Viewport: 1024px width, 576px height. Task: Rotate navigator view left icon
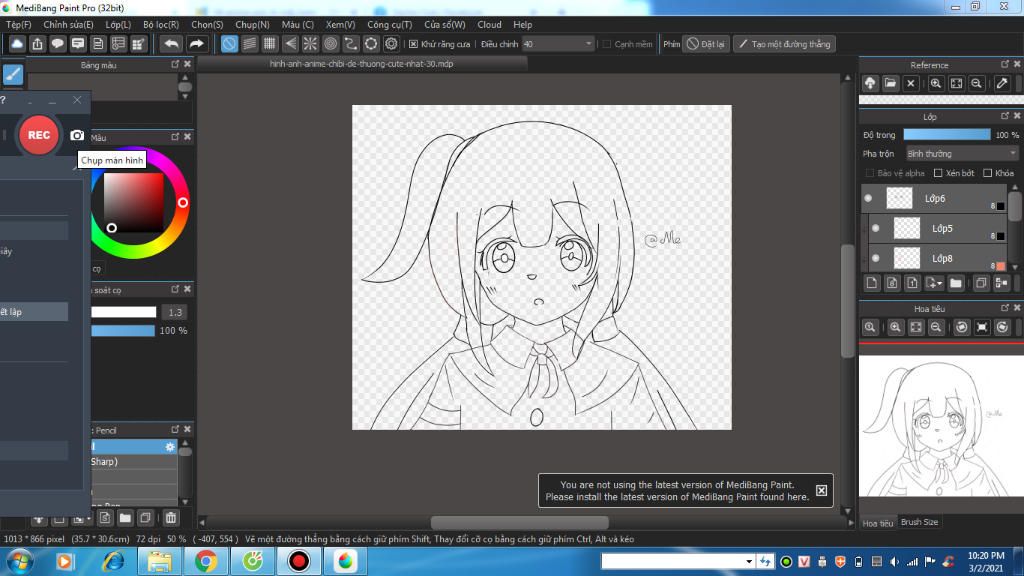[961, 327]
